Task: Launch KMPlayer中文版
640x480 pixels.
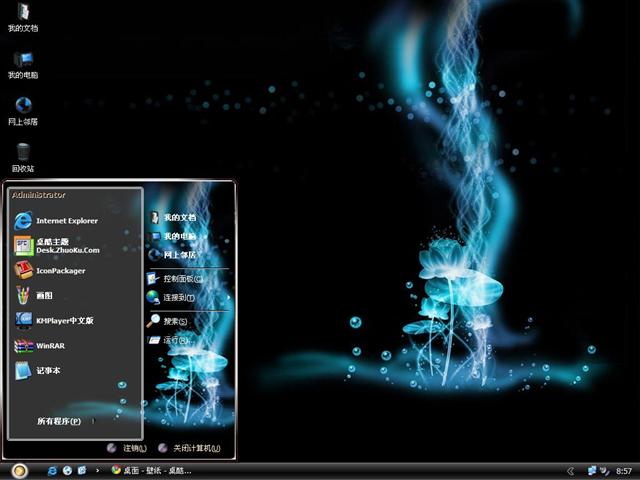Action: pyautogui.click(x=64, y=320)
